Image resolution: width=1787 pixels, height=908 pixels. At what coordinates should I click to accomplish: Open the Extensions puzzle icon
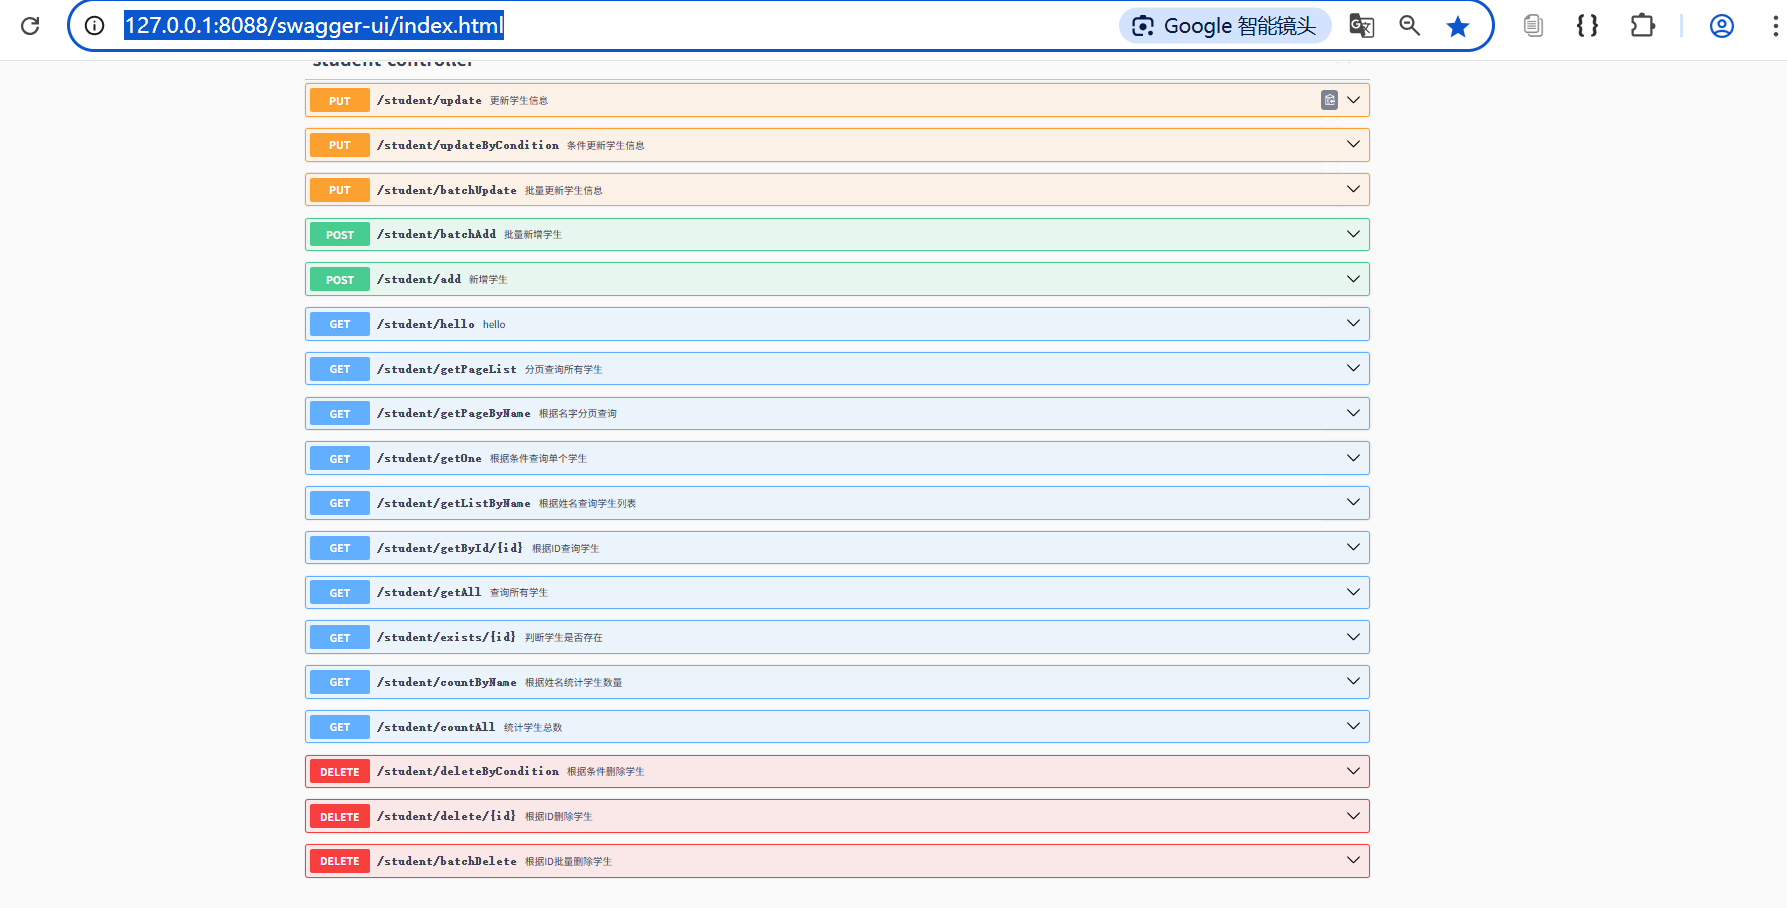[x=1642, y=26]
